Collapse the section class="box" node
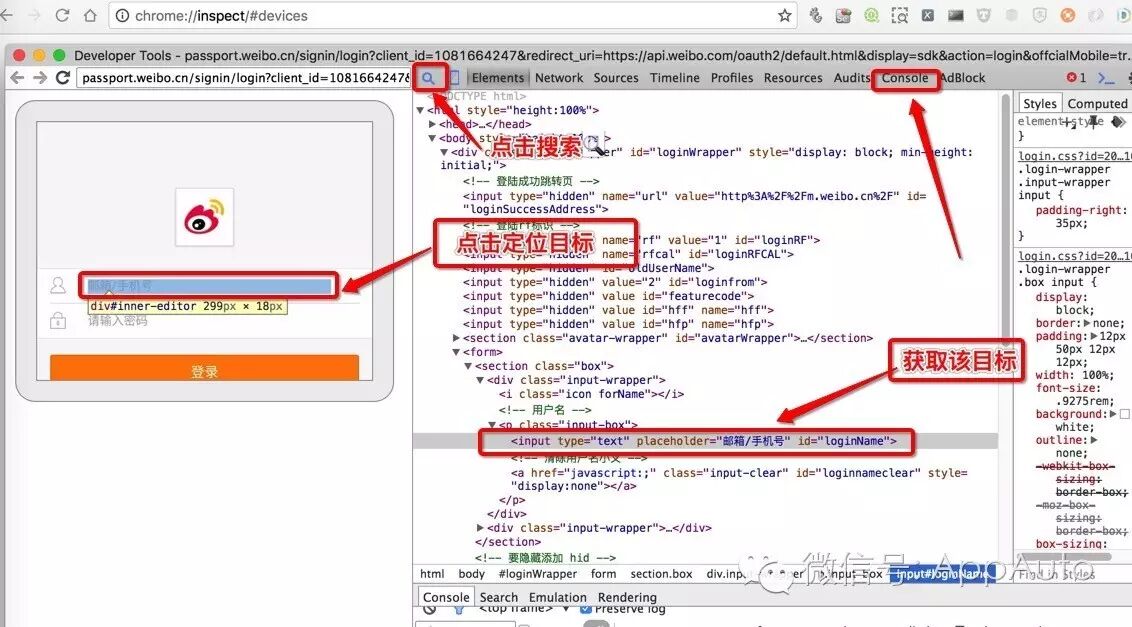 468,366
